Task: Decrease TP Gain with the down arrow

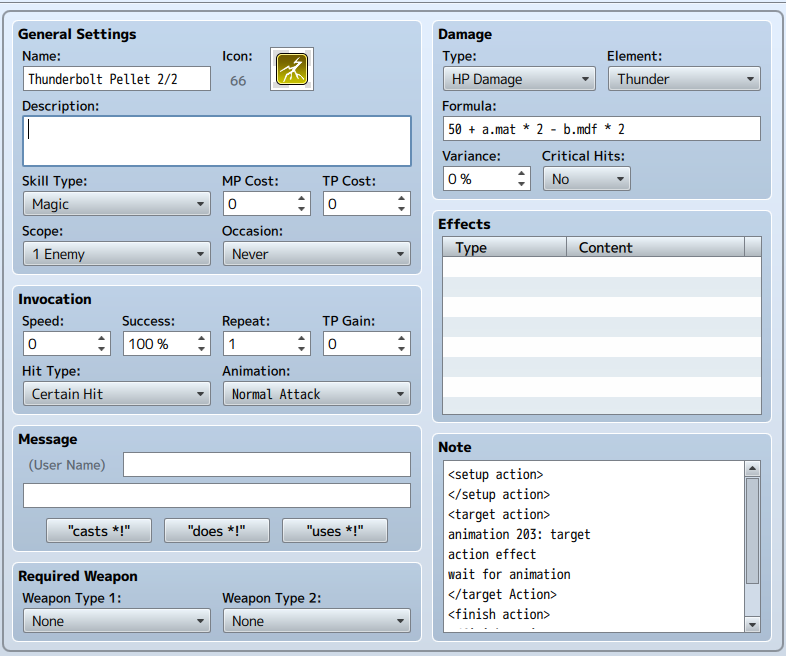Action: coord(402,349)
